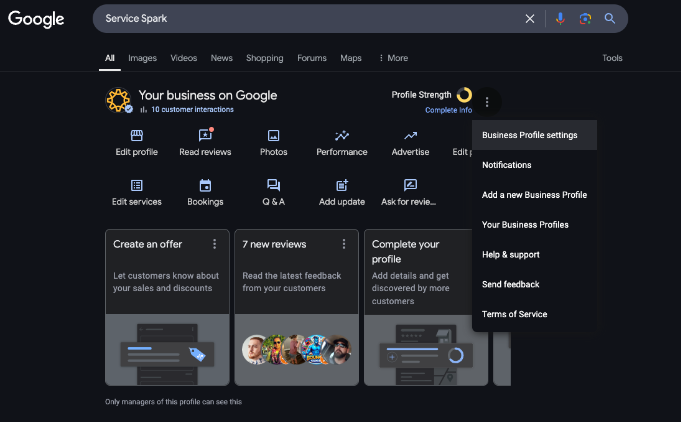Image resolution: width=681 pixels, height=422 pixels.
Task: Clear the search box text
Action: click(530, 18)
